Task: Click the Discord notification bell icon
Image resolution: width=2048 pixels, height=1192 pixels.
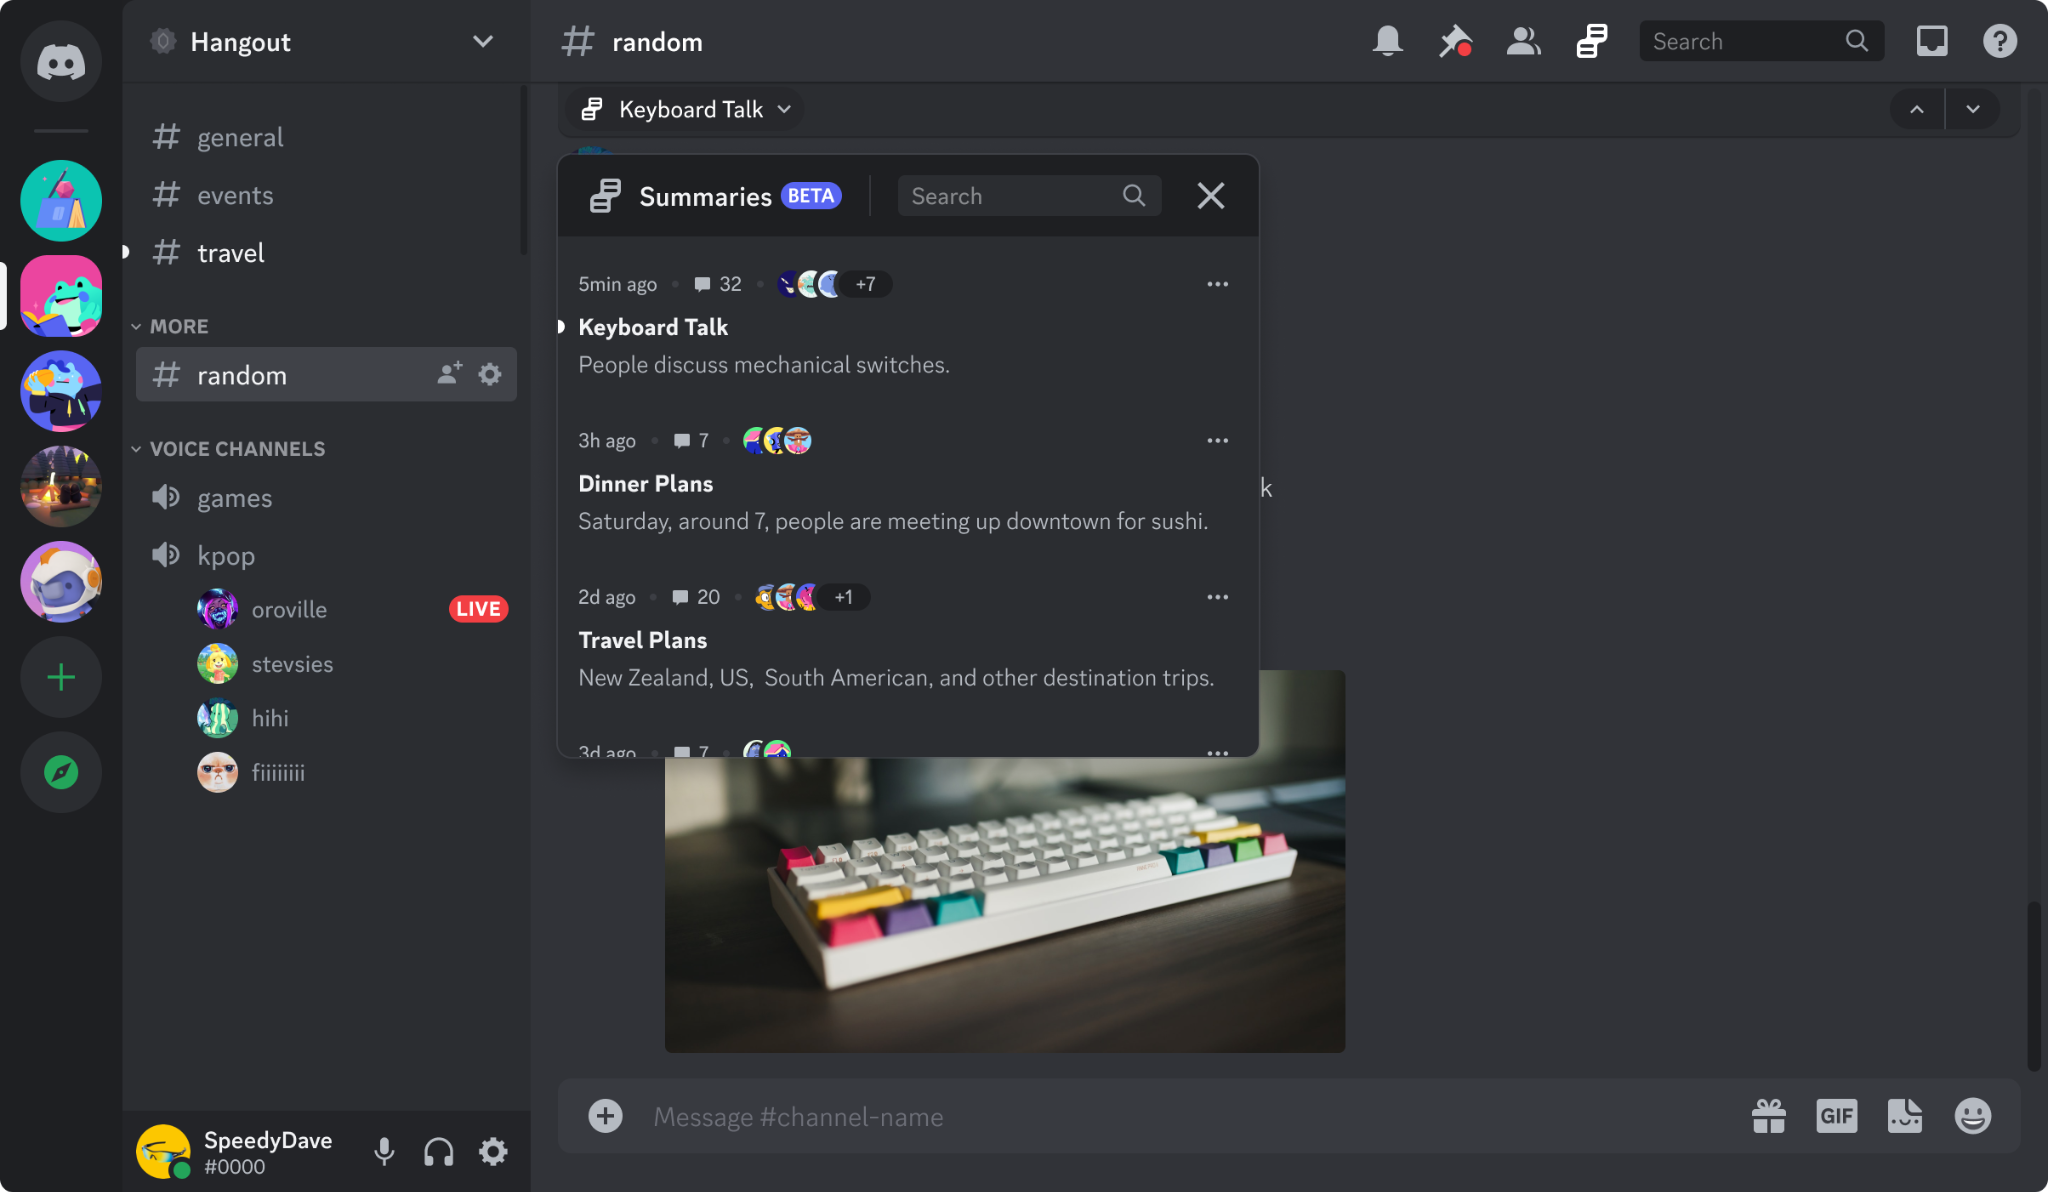Action: click(1387, 40)
